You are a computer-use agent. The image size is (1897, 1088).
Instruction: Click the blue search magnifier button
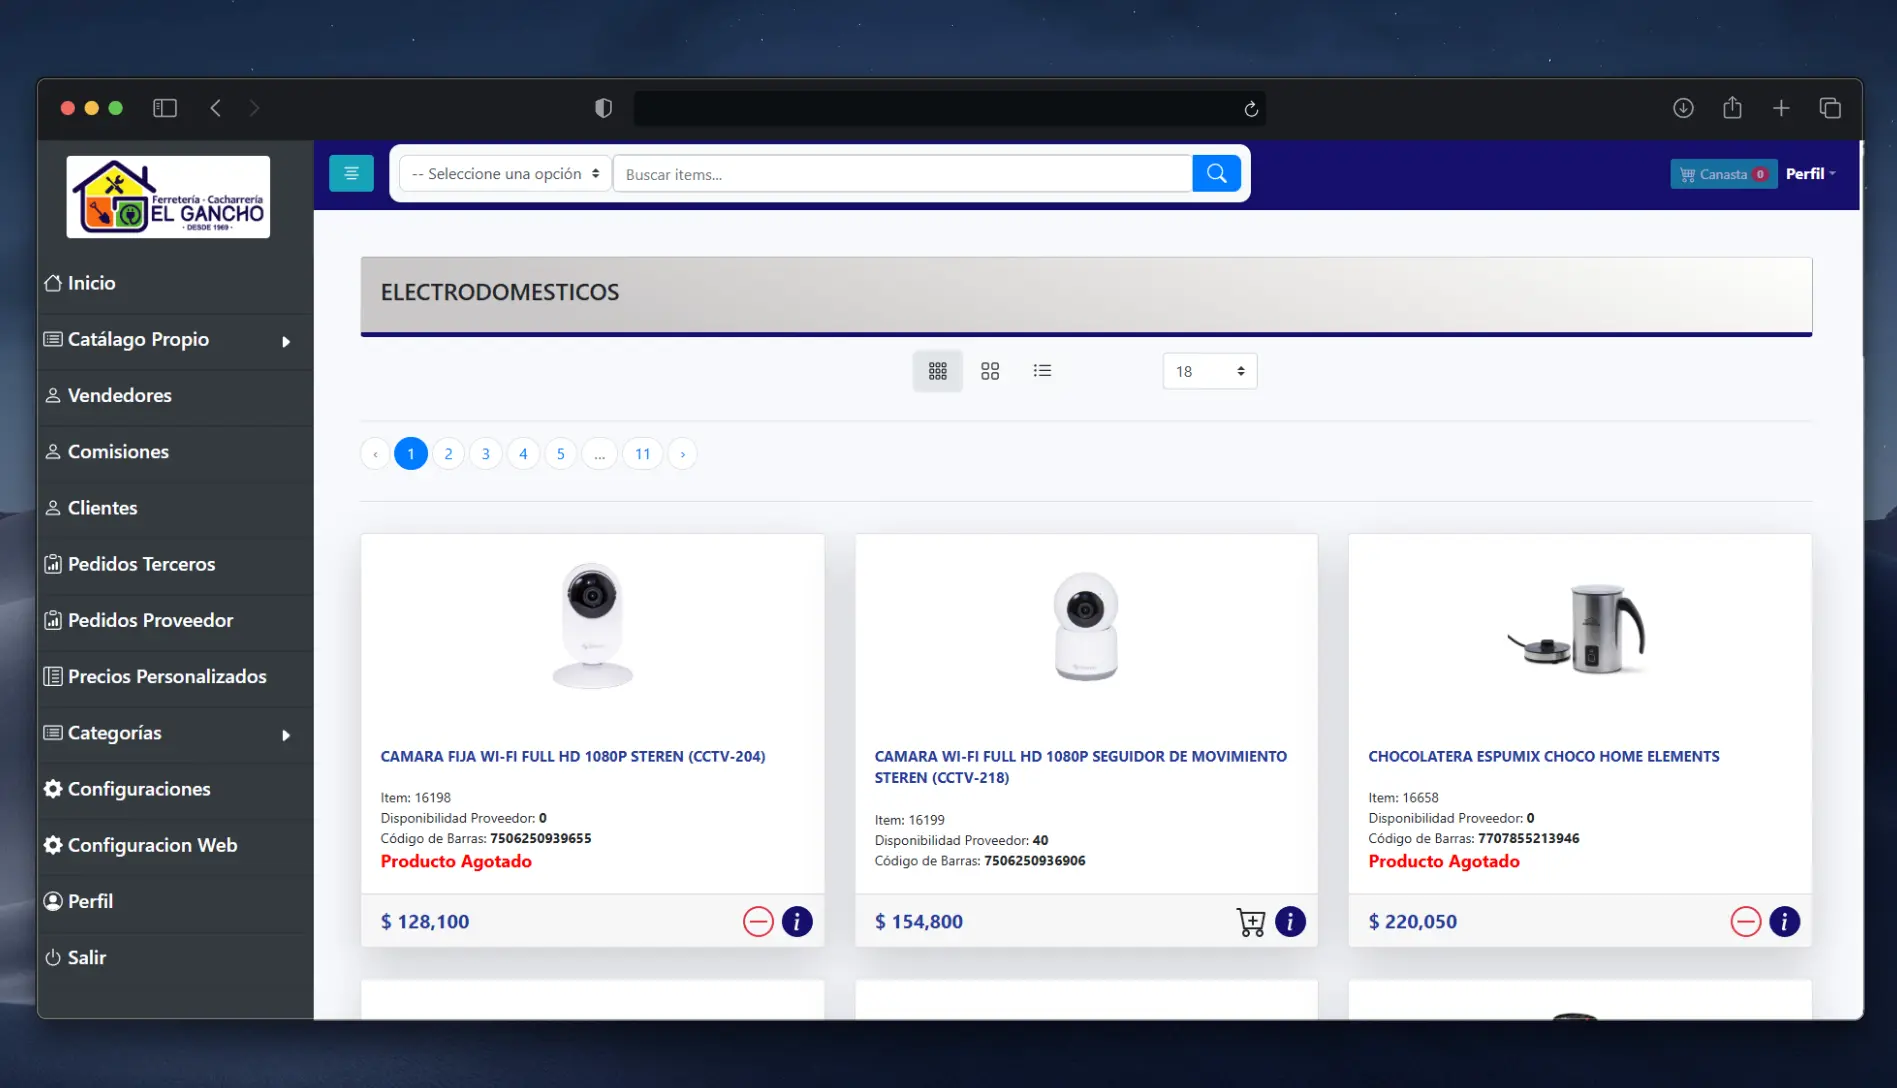click(x=1216, y=173)
